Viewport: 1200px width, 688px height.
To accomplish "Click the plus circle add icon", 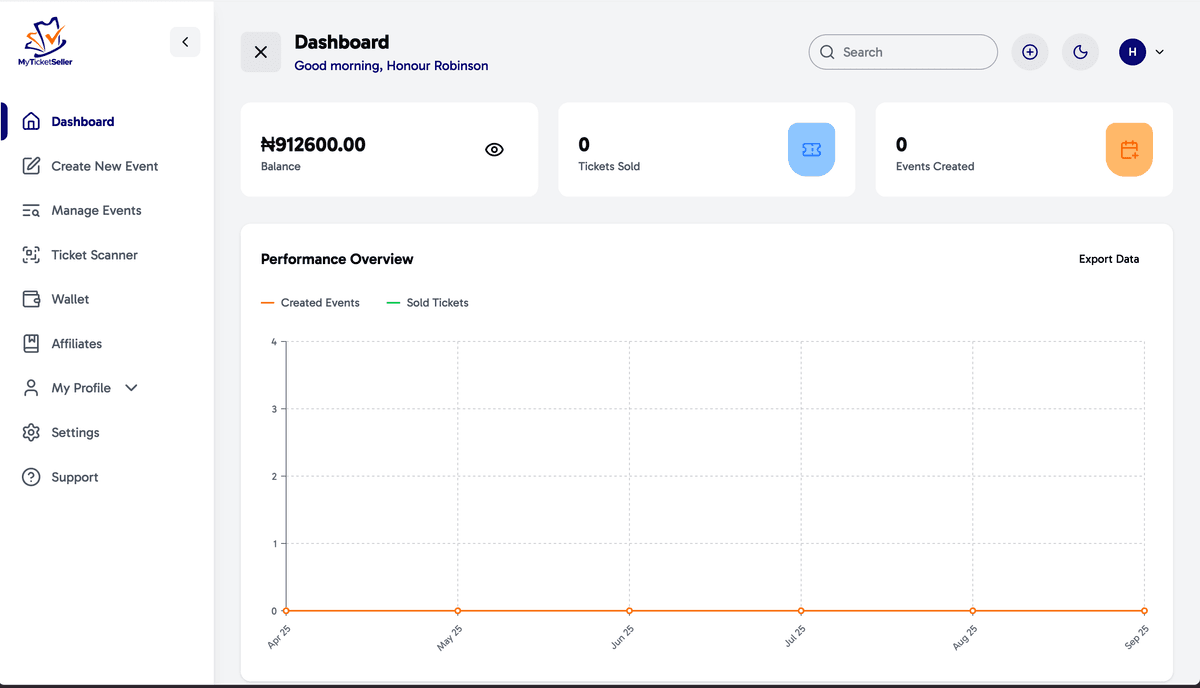I will [1030, 52].
